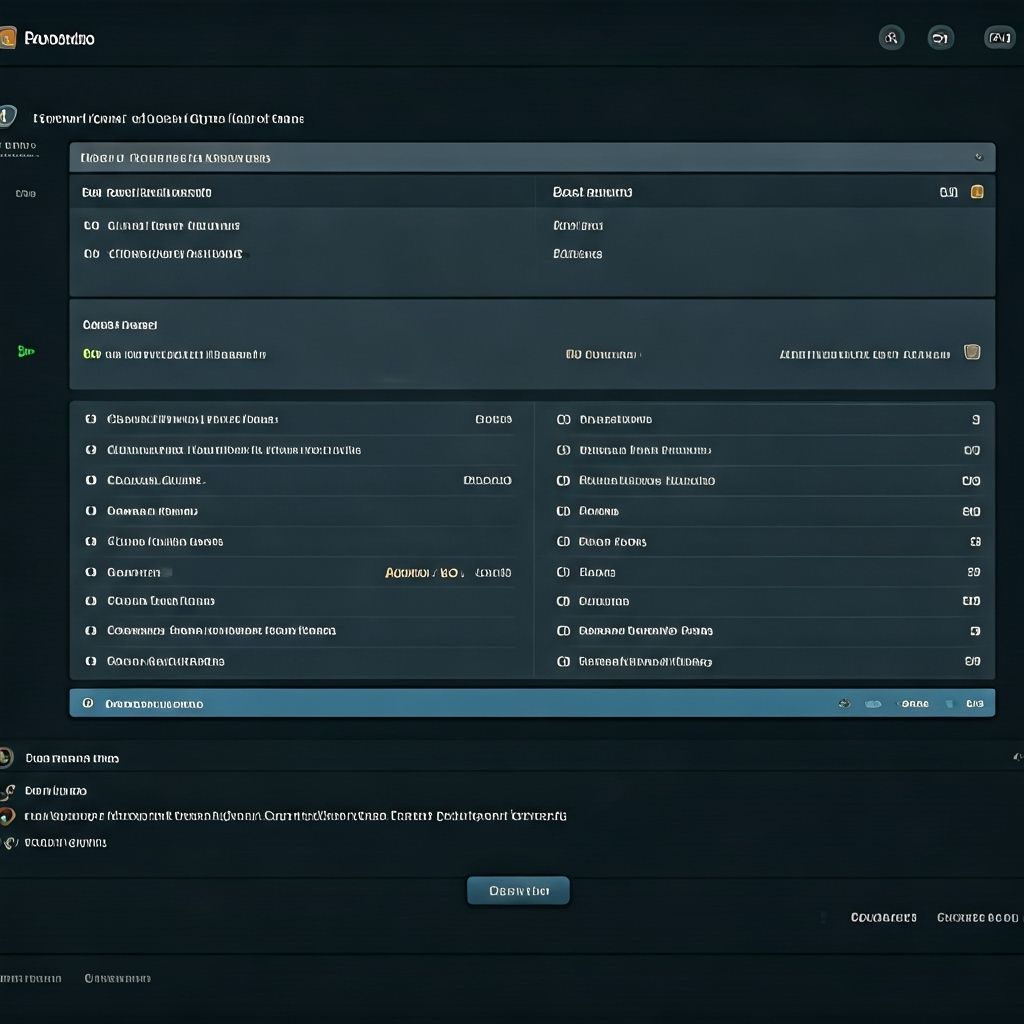Click the middle round icon in the top-right header
Image resolution: width=1024 pixels, height=1024 pixels.
coord(940,38)
